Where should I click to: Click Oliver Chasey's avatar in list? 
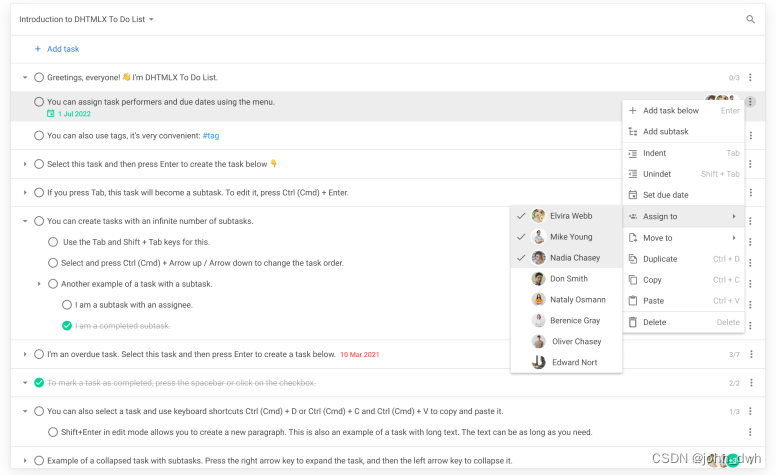pyautogui.click(x=538, y=341)
